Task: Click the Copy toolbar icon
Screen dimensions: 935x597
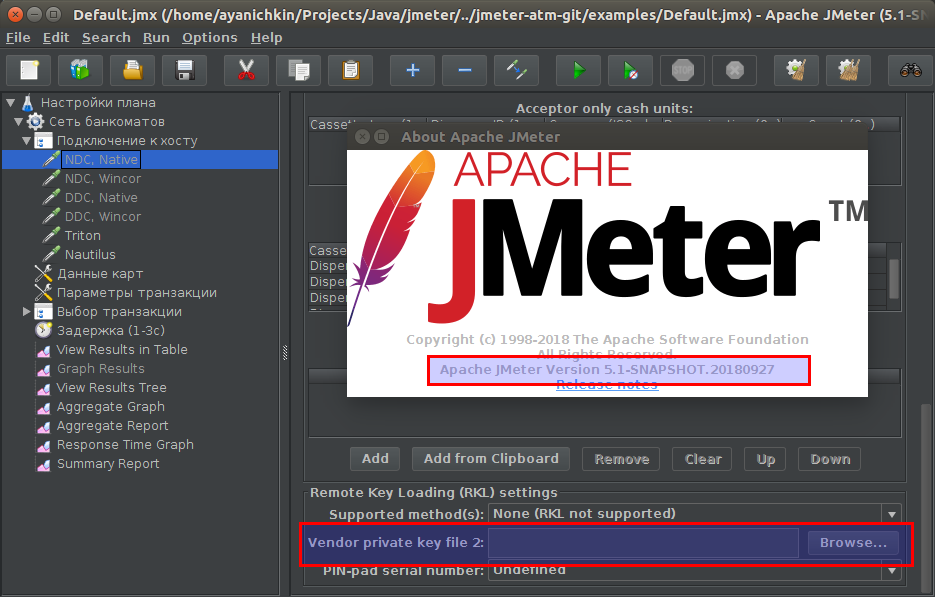Action: (x=299, y=70)
